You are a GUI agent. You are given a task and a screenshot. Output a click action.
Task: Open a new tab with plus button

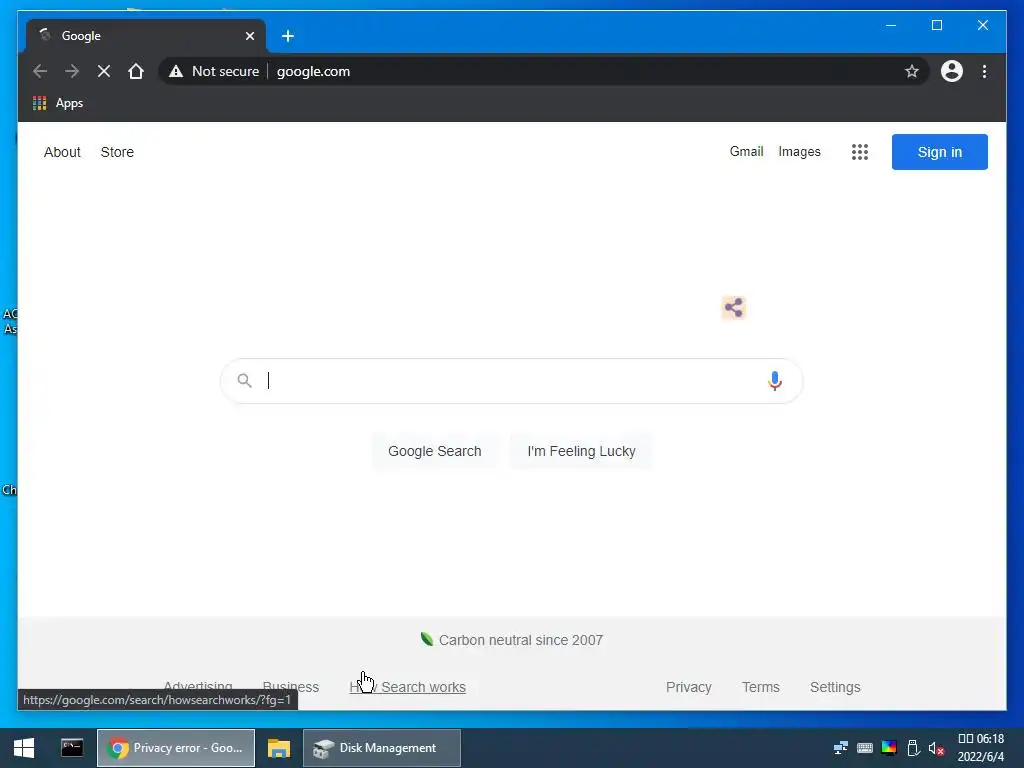(x=287, y=36)
